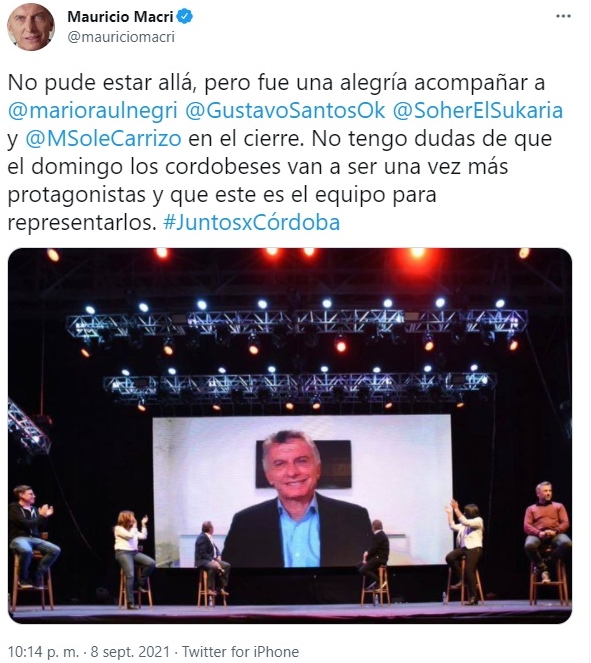Viewport: 591px width, 663px height.
Task: Open the #JuntosxCórdoba hashtag
Action: click(252, 222)
